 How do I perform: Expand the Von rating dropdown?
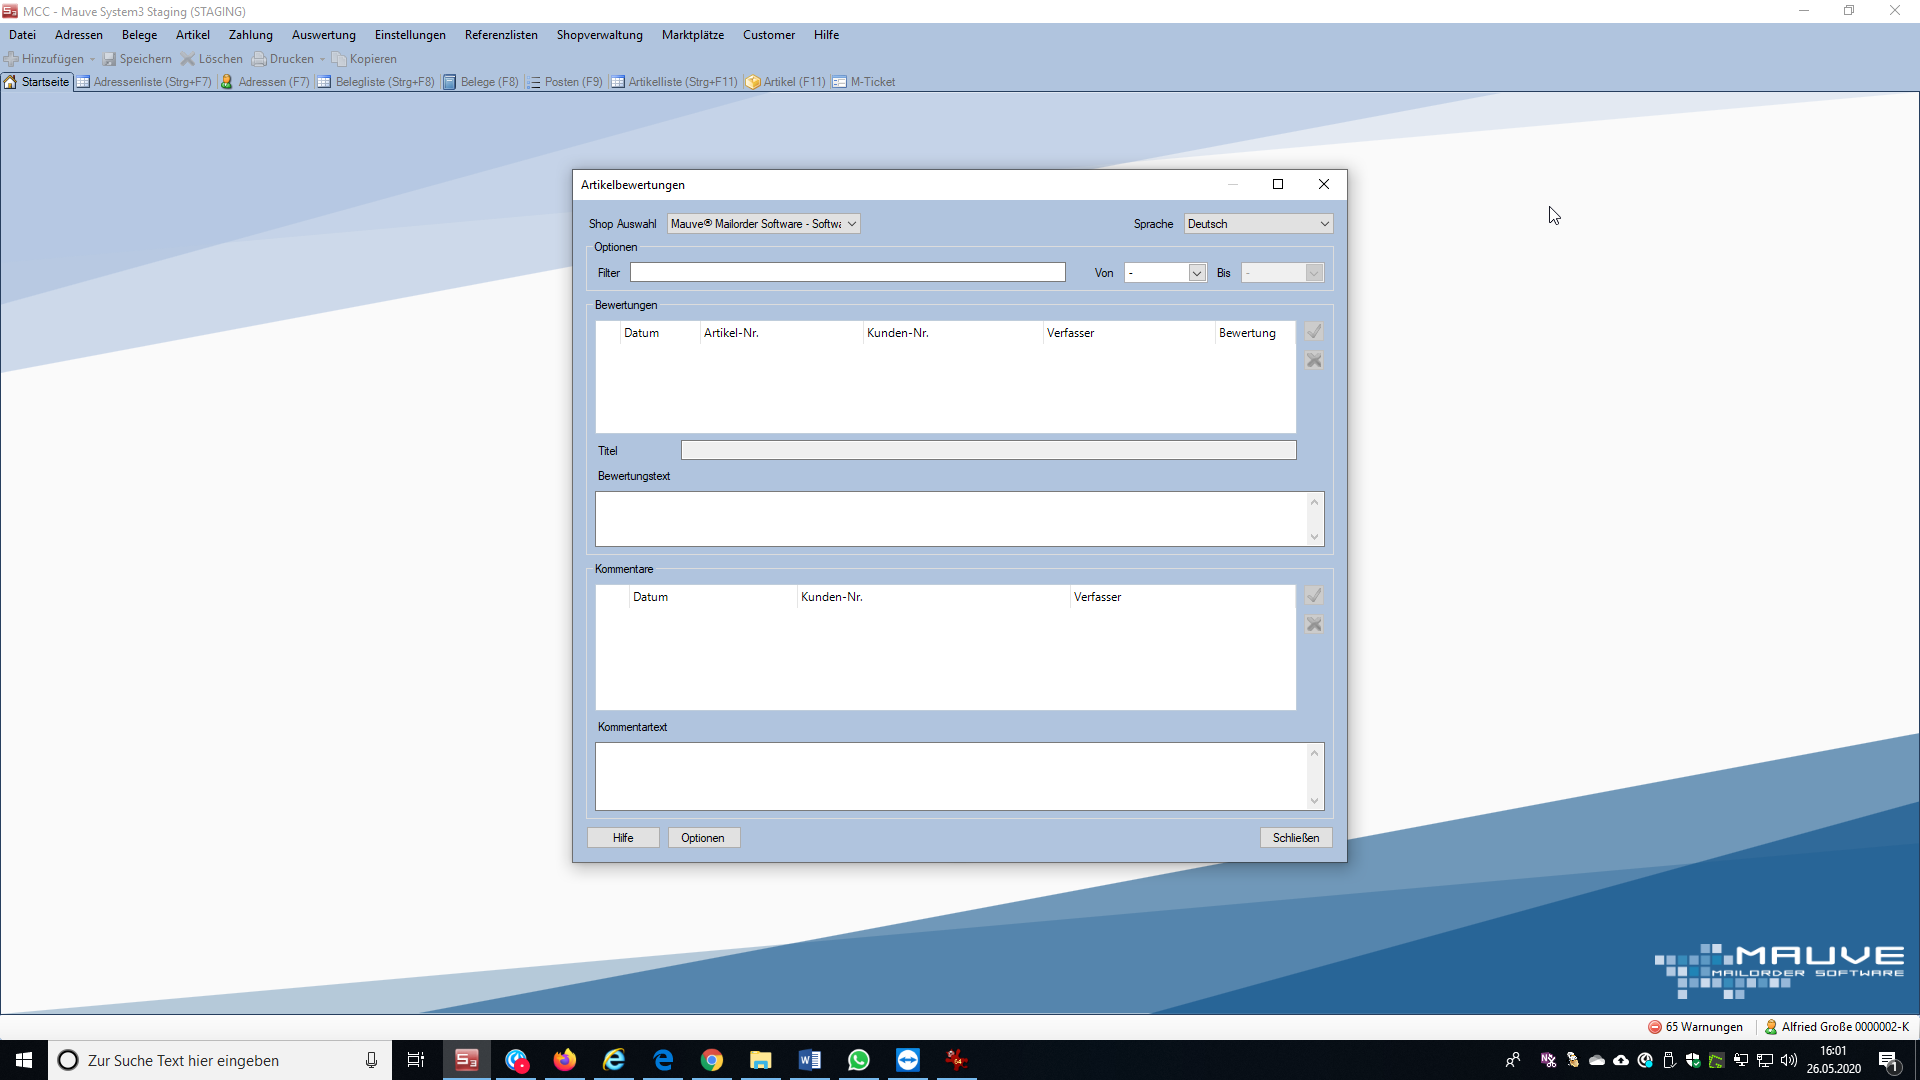click(1196, 273)
